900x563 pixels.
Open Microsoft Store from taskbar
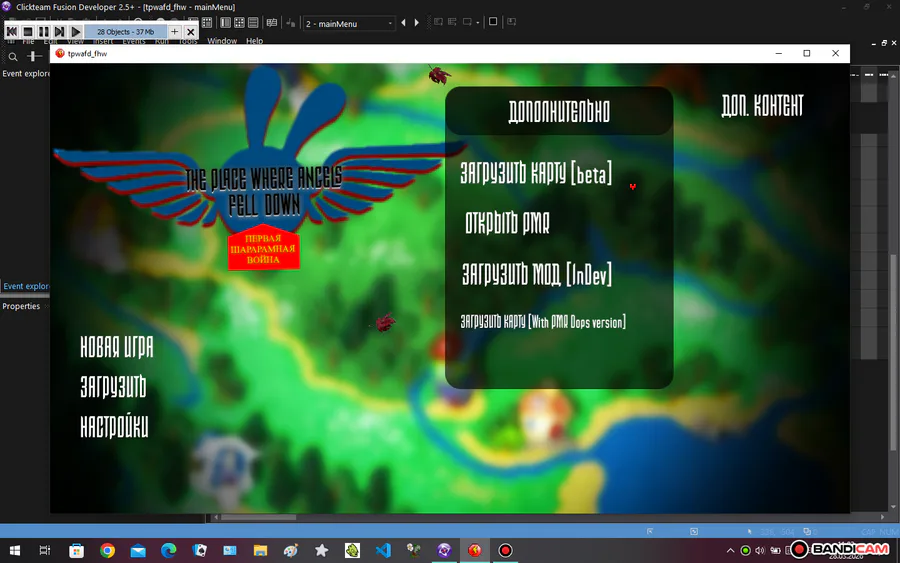pos(76,550)
